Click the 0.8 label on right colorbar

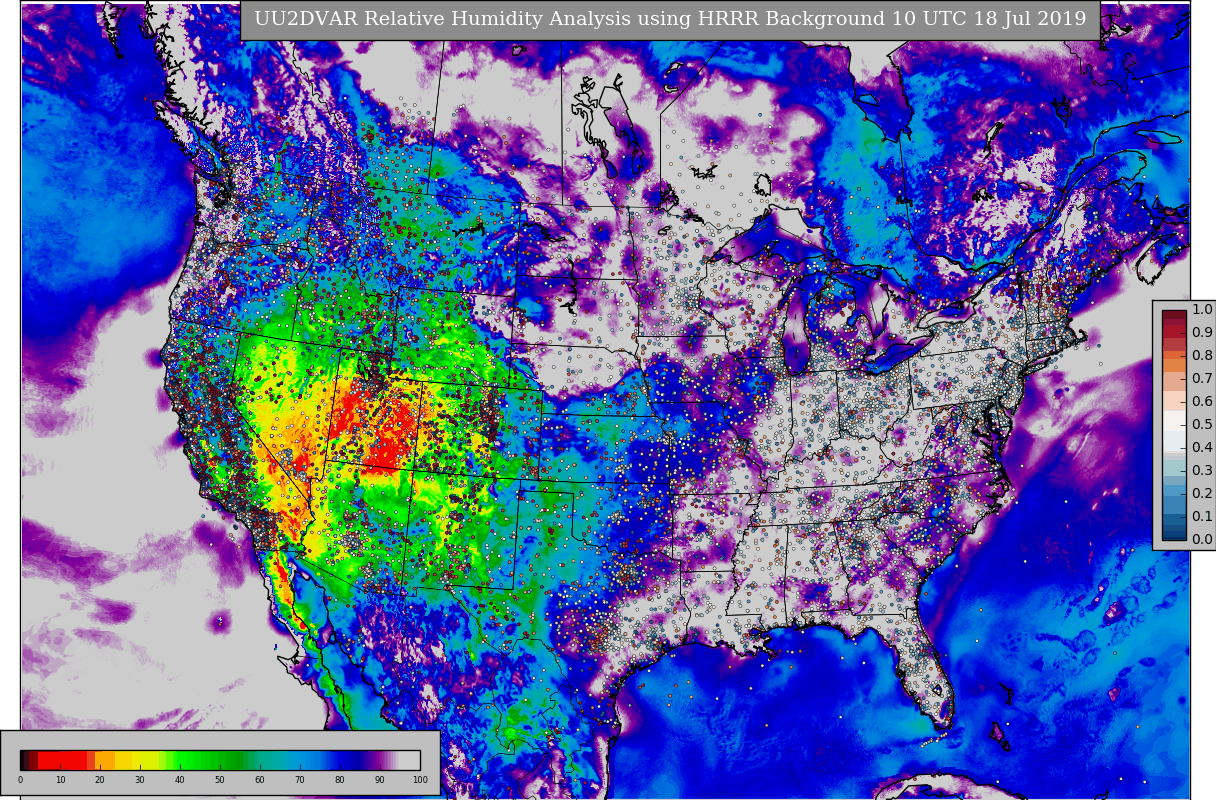click(1202, 355)
